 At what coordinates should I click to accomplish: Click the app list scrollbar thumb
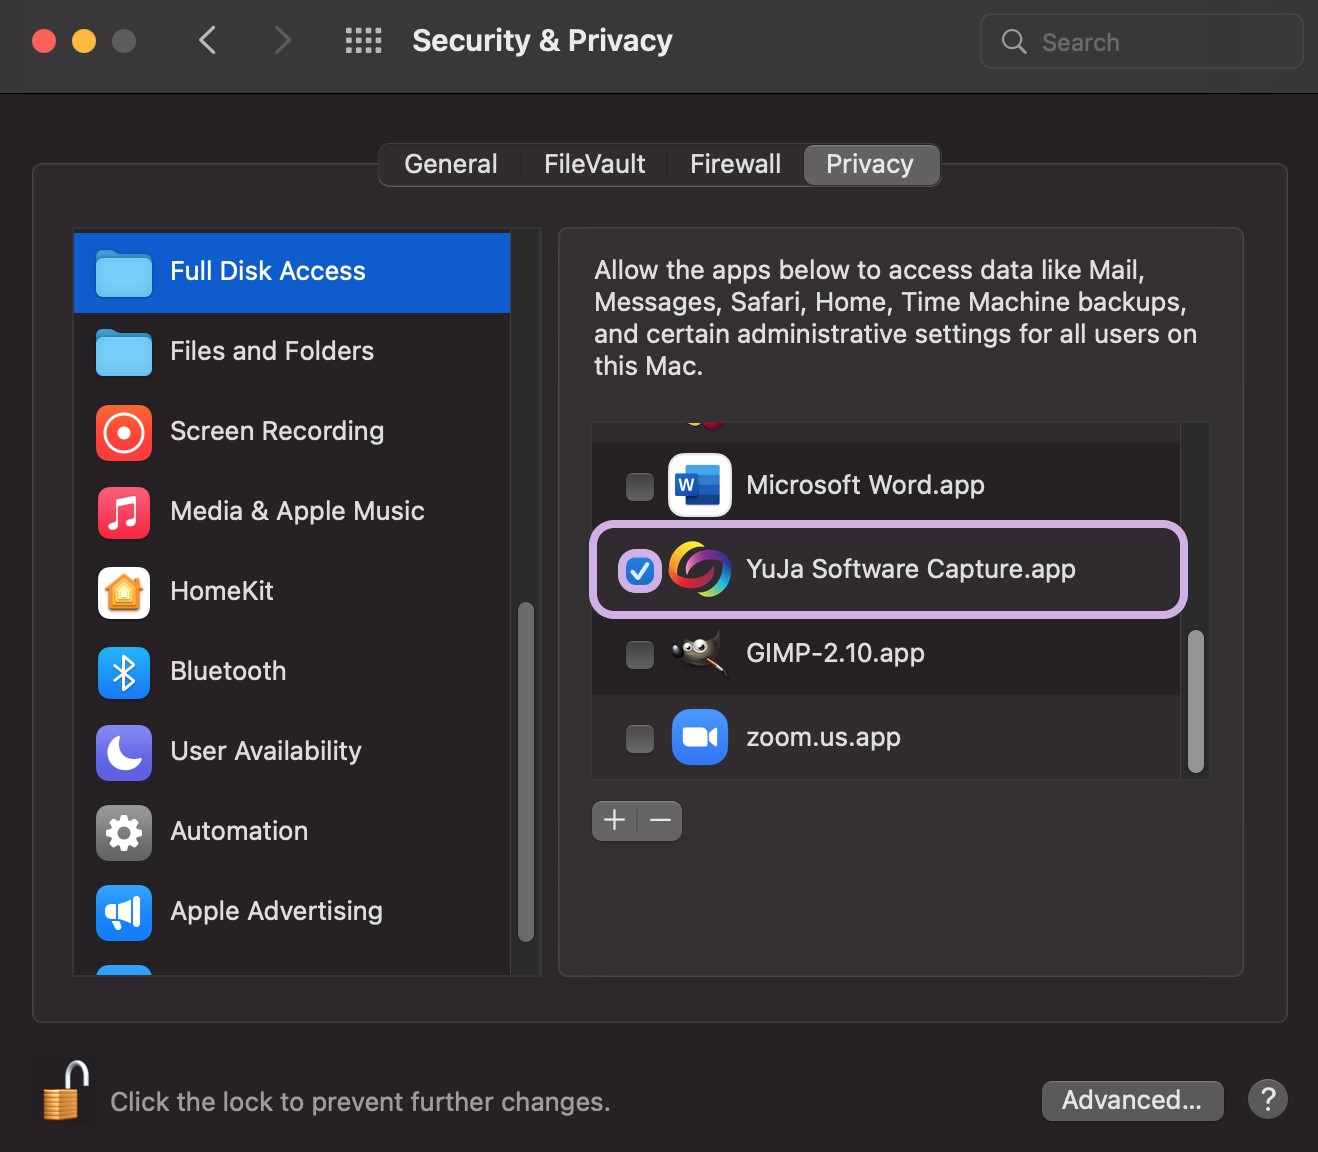coord(1195,701)
